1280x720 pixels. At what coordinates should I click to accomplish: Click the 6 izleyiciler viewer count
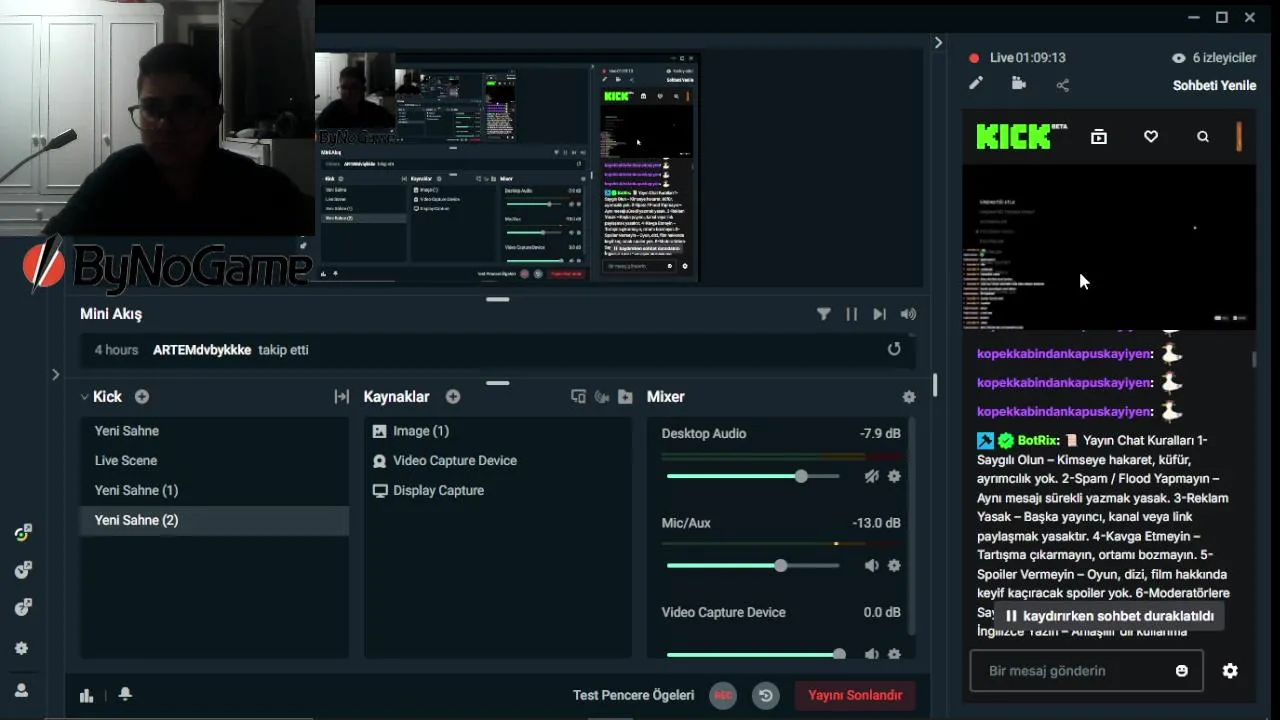click(x=1213, y=58)
